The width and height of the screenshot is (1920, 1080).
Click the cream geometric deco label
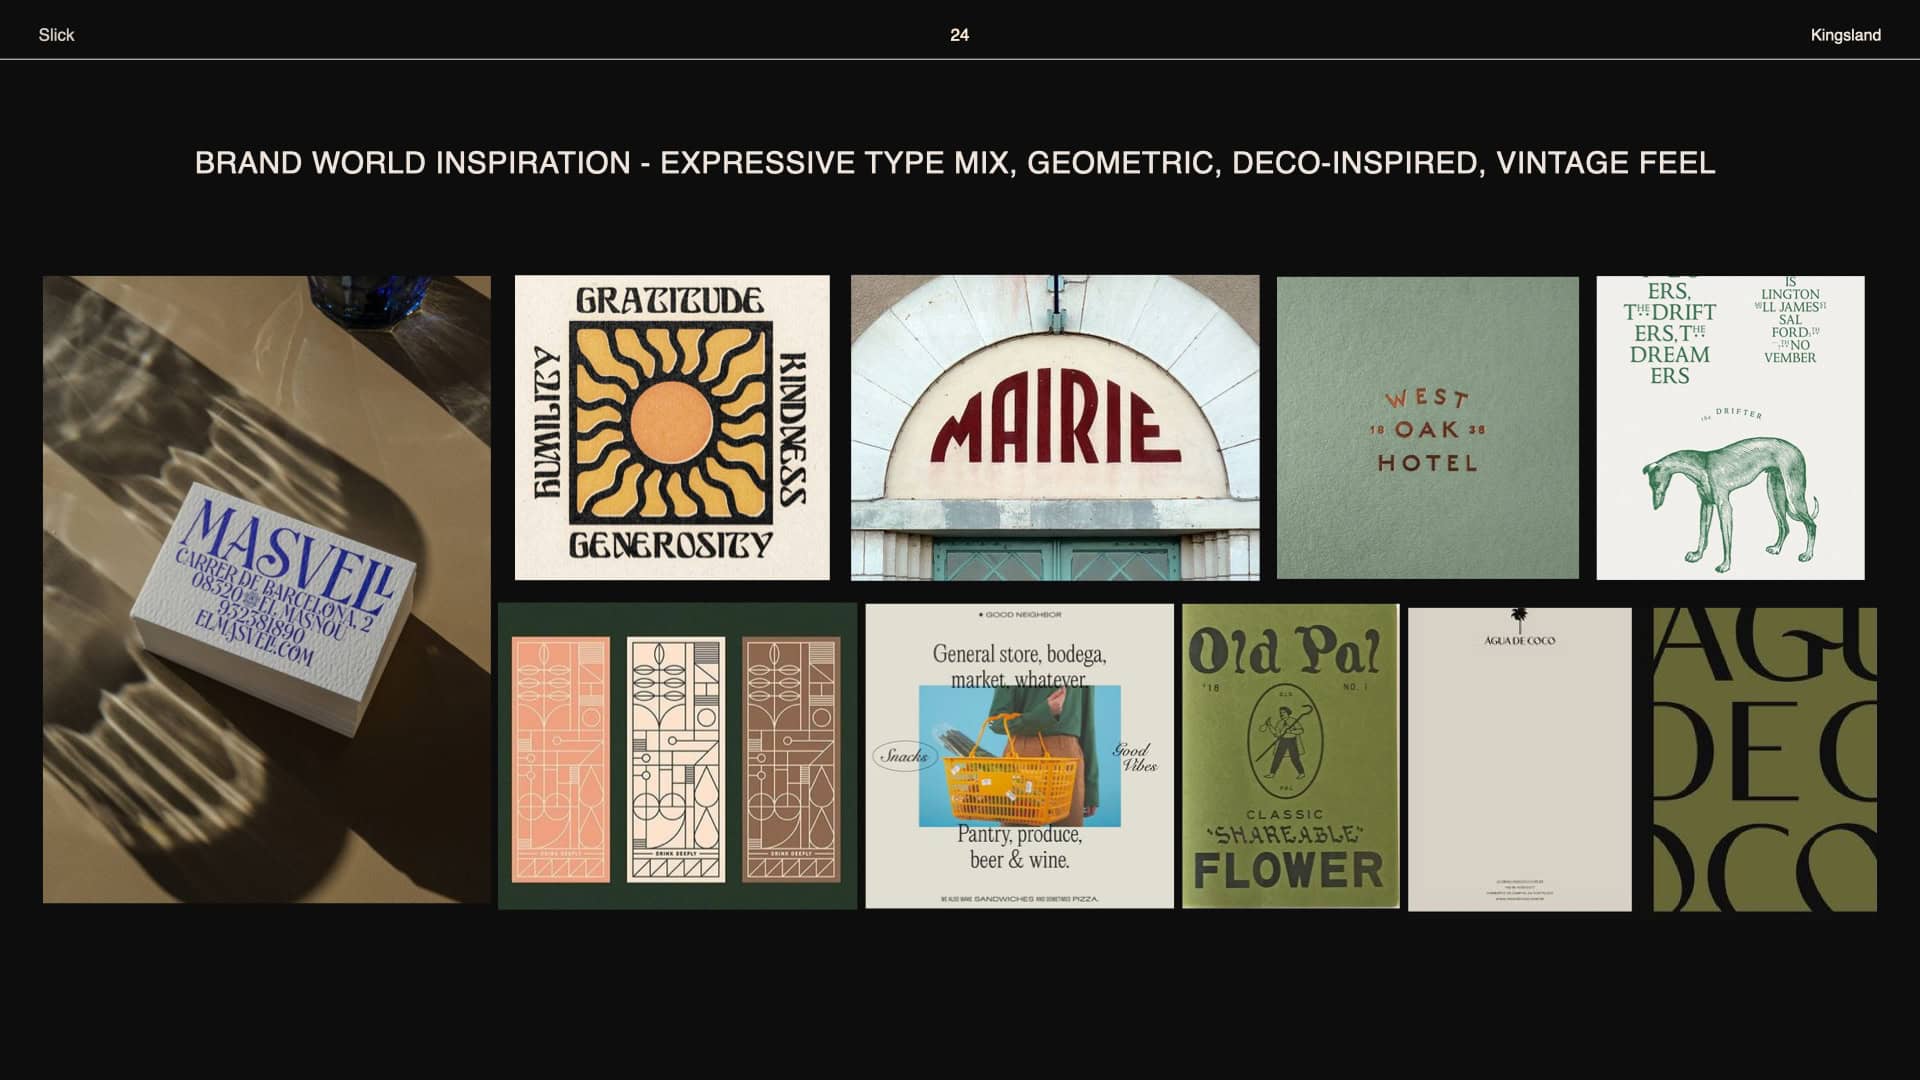[676, 760]
